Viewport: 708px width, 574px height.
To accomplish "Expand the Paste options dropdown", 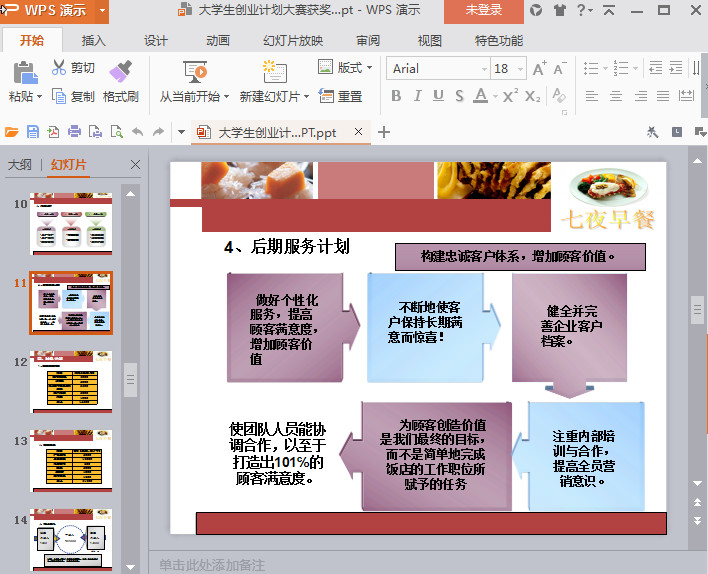I will pyautogui.click(x=39, y=96).
